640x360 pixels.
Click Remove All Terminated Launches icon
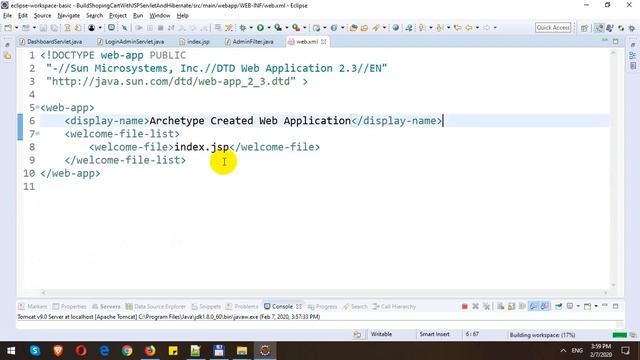click(487, 307)
